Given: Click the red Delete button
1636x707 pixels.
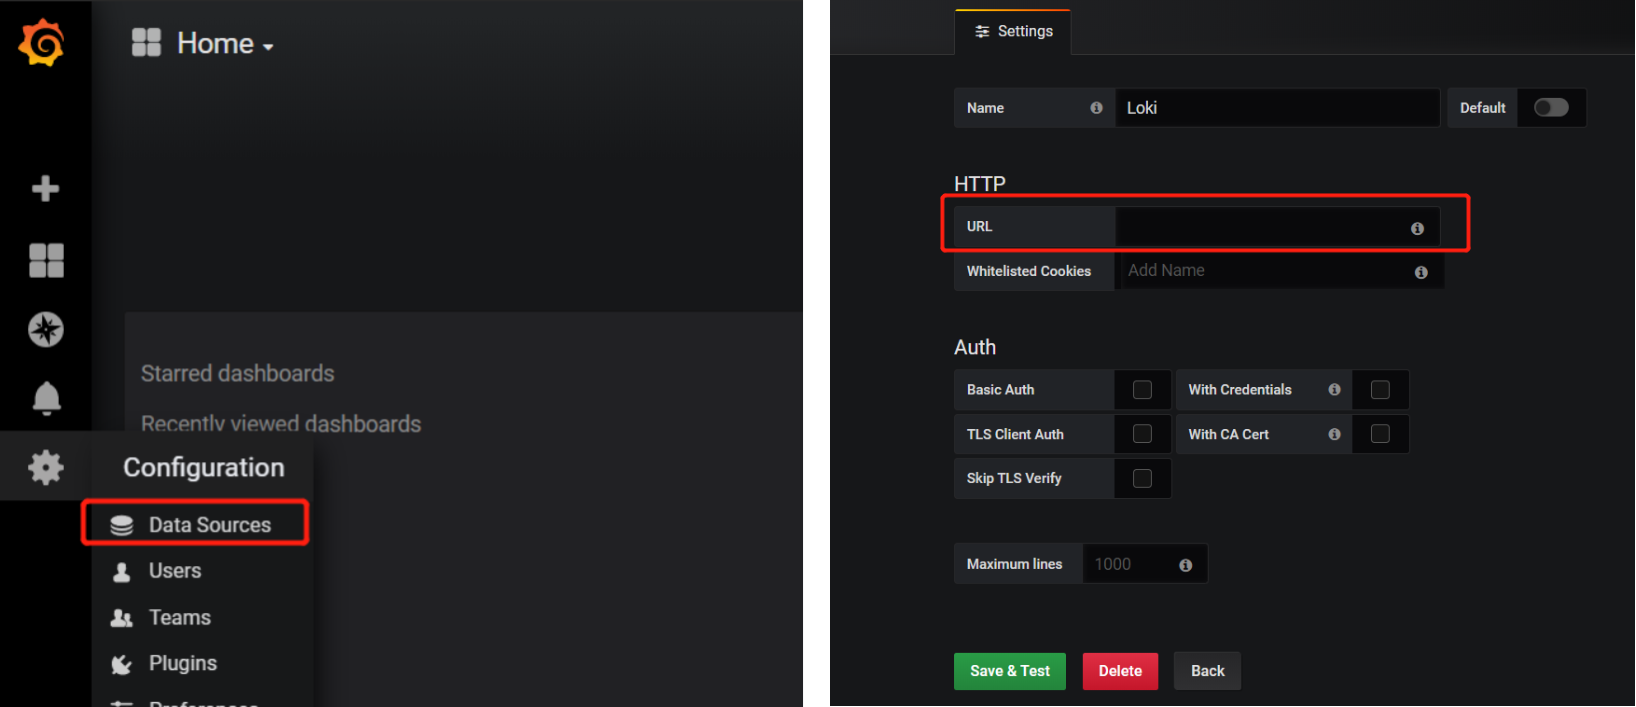Looking at the screenshot, I should 1120,671.
